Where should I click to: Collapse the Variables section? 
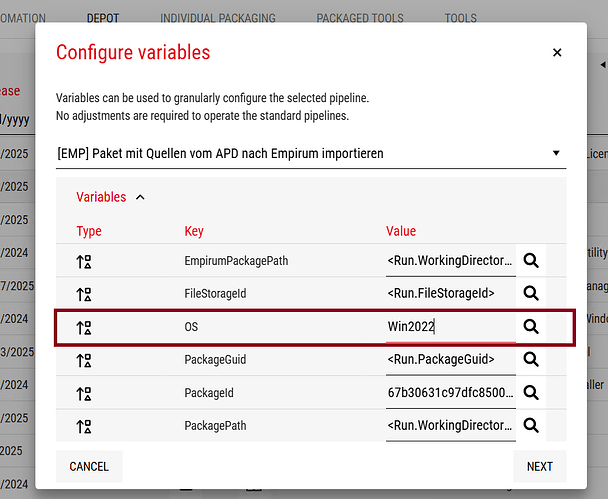[x=140, y=198]
